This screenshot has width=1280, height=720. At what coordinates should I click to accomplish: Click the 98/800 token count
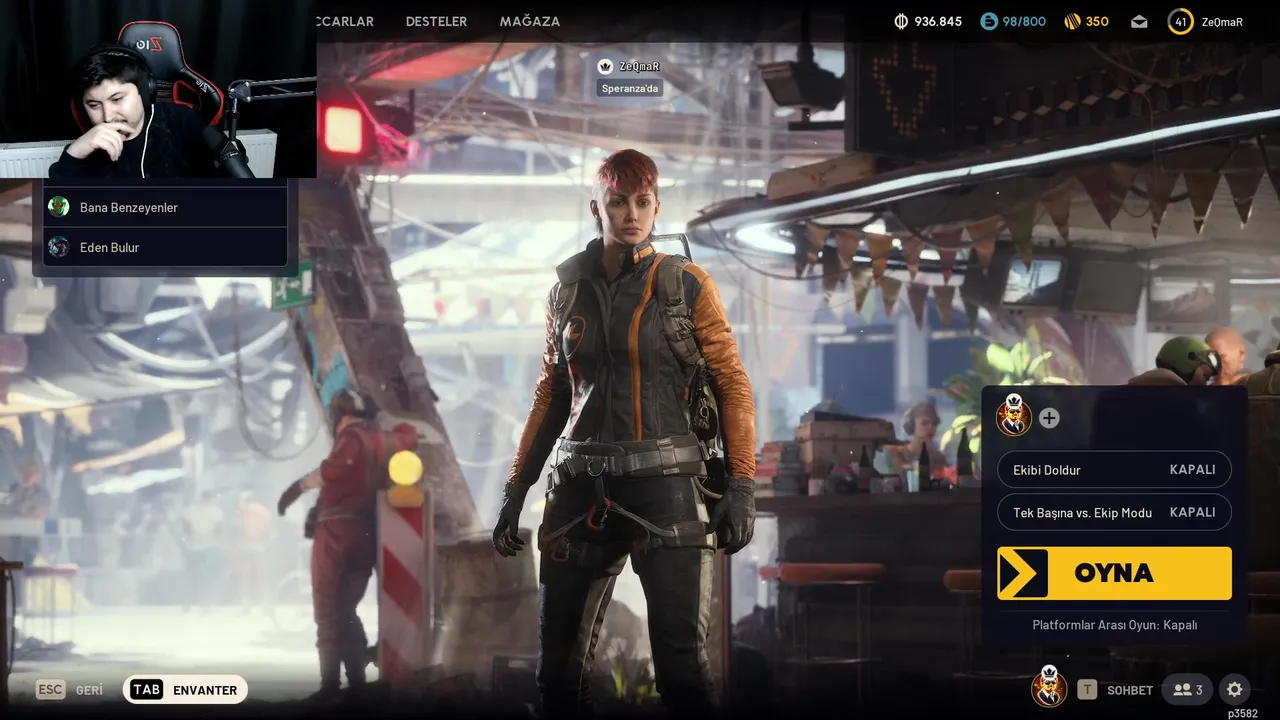click(1024, 21)
